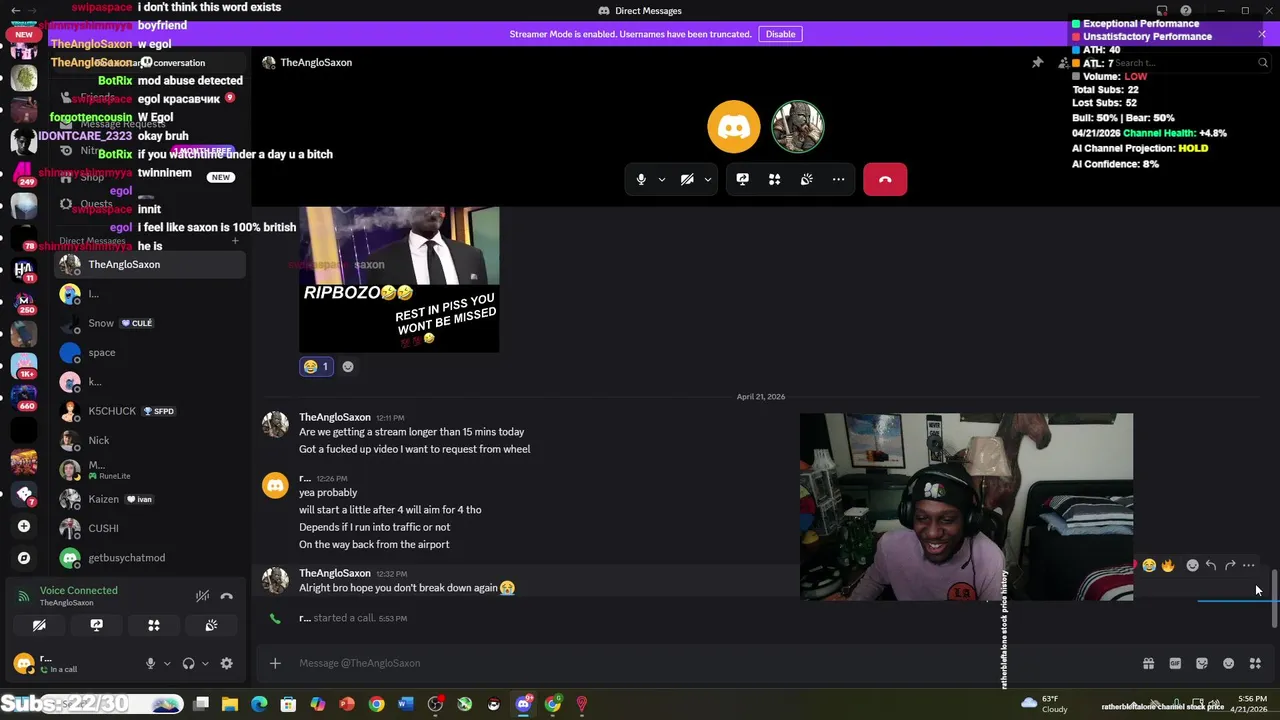Open the soundboard in call controls bar
Image resolution: width=1280 pixels, height=720 pixels.
point(806,179)
